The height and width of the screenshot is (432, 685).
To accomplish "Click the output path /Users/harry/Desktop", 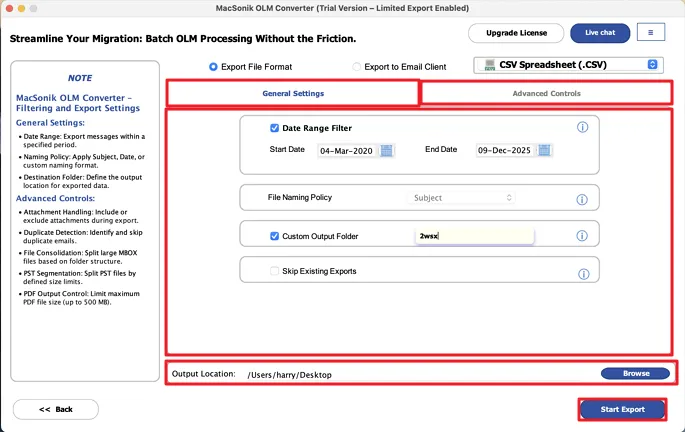I will [289, 375].
